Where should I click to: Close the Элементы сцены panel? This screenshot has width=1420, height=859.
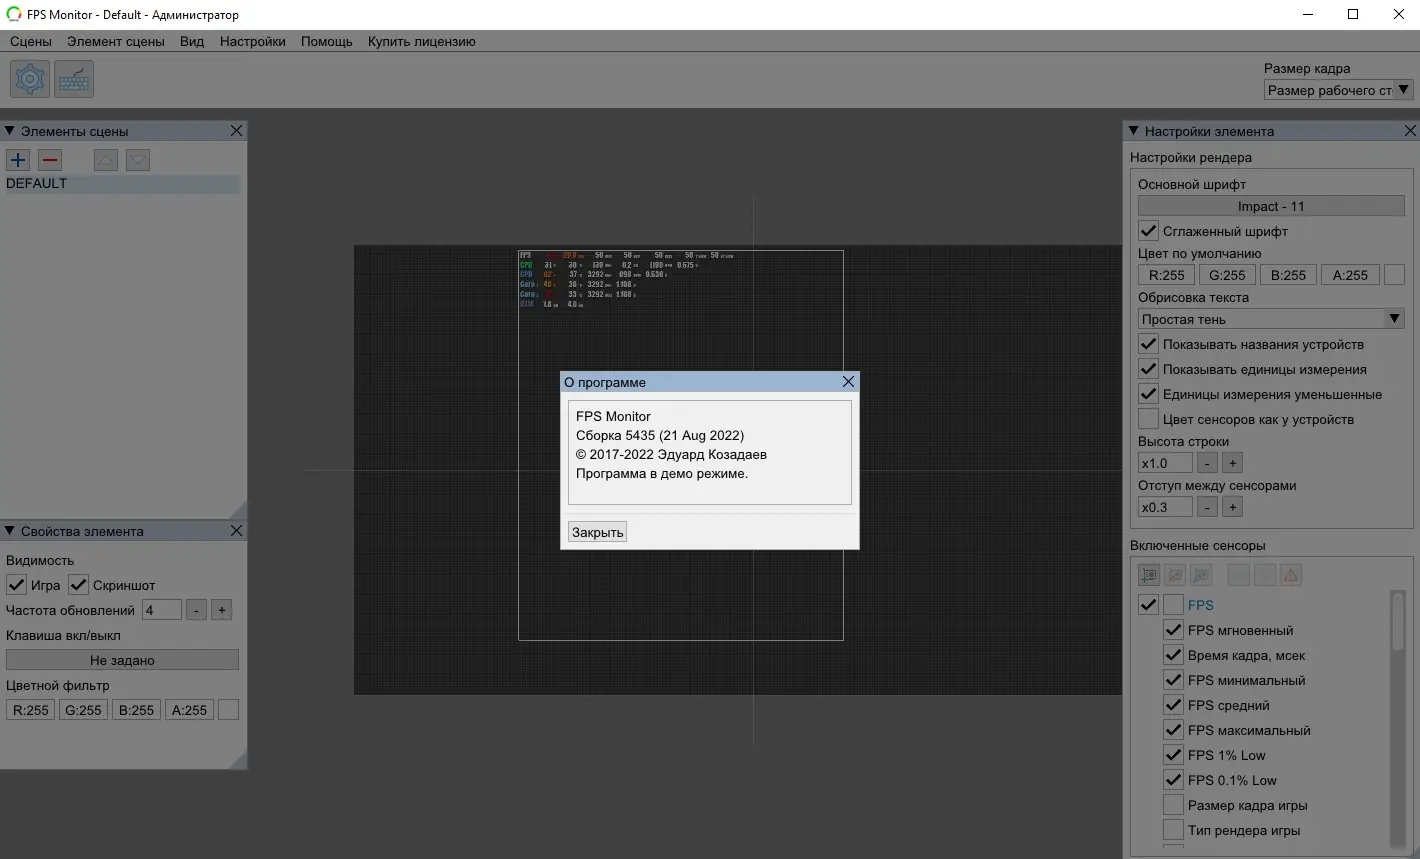pyautogui.click(x=236, y=131)
